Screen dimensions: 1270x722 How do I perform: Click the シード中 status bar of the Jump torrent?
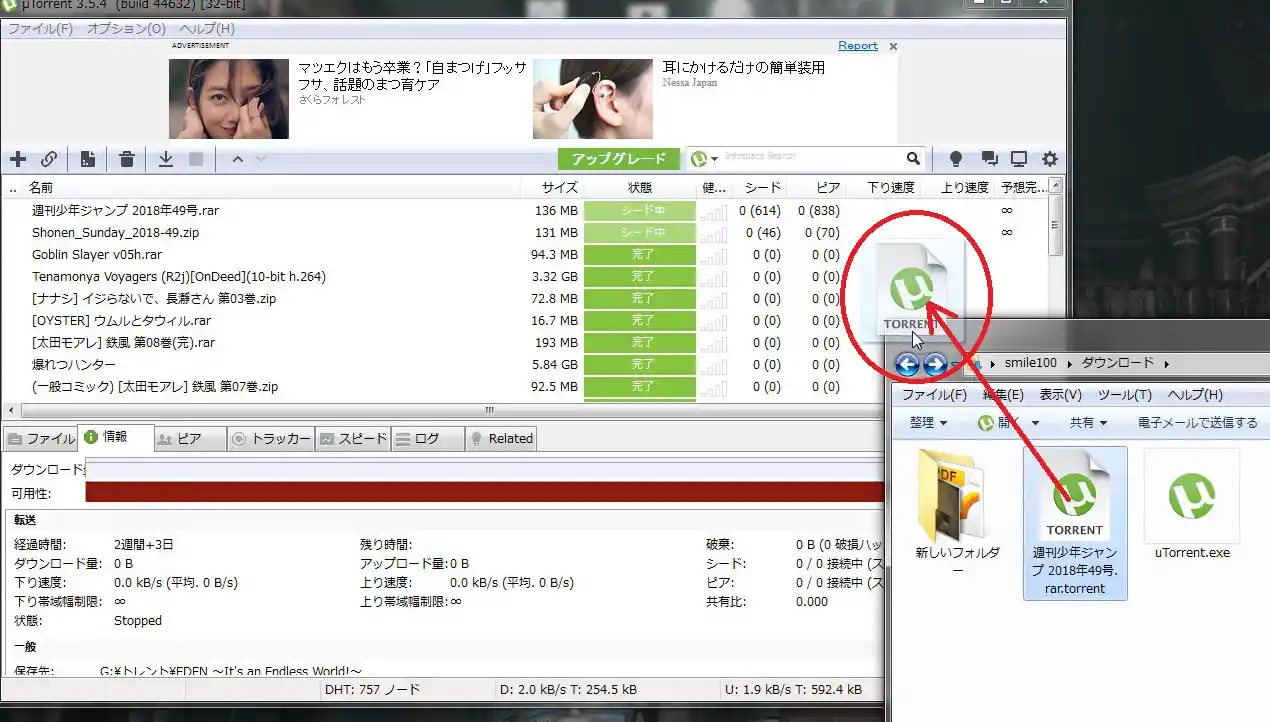[640, 211]
